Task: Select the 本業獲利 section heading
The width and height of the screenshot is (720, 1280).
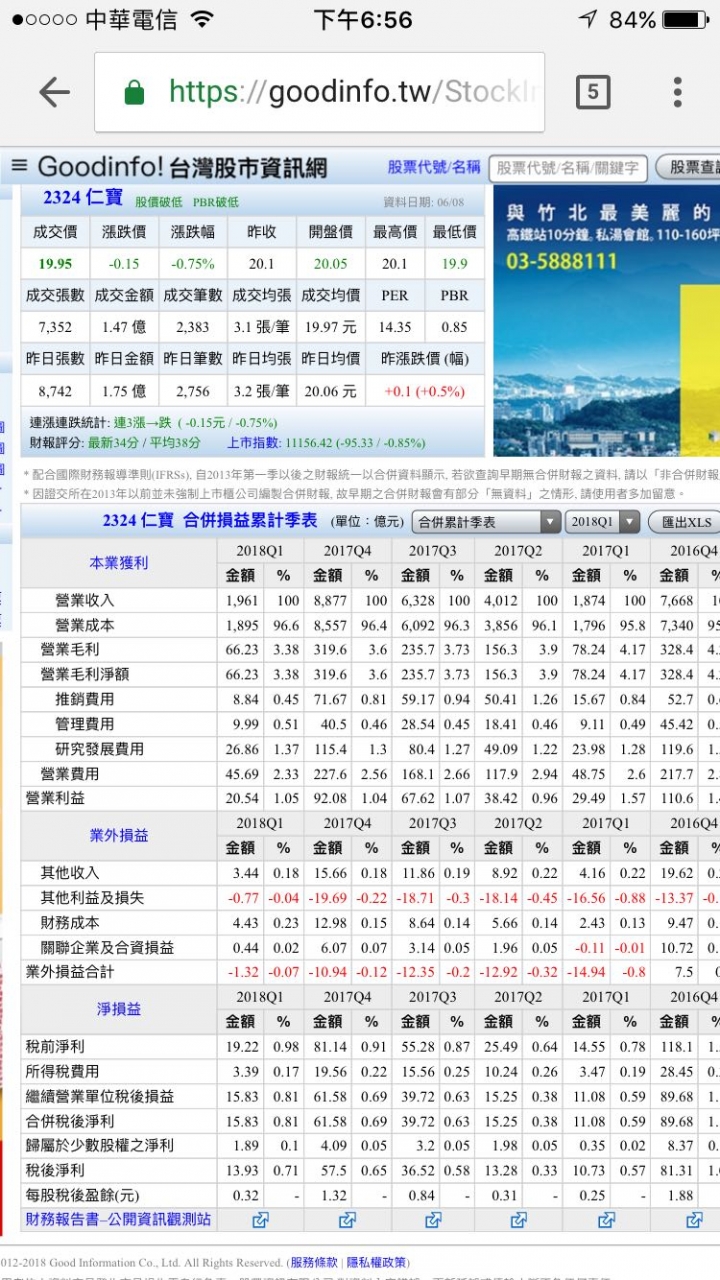Action: click(x=119, y=563)
